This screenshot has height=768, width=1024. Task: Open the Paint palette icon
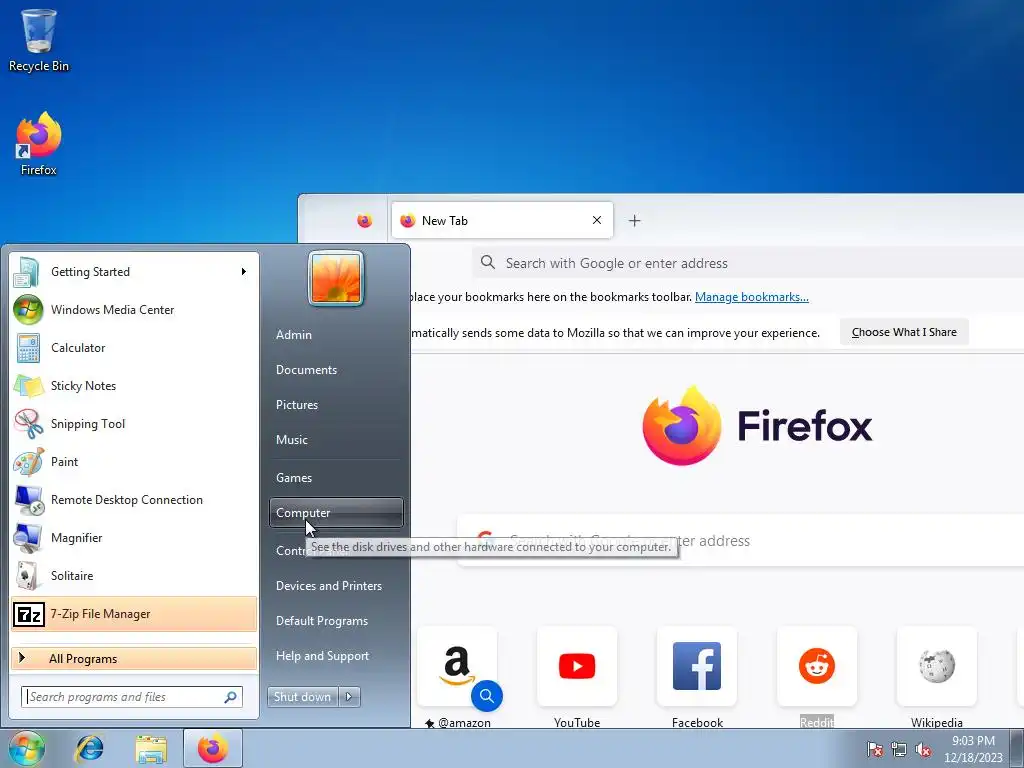click(28, 462)
